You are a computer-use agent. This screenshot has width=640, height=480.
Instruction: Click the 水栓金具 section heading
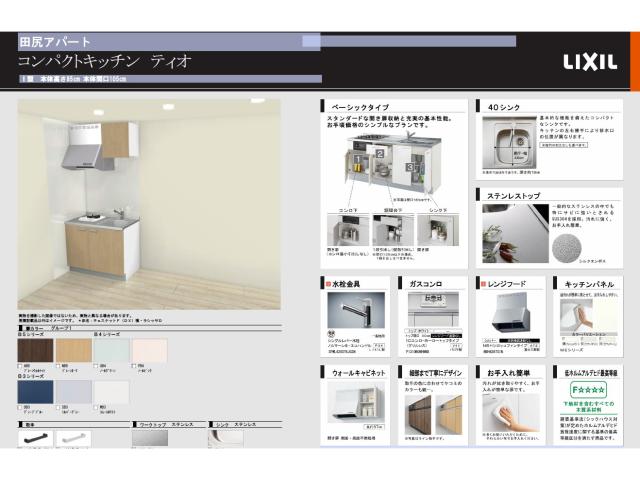[x=346, y=284]
